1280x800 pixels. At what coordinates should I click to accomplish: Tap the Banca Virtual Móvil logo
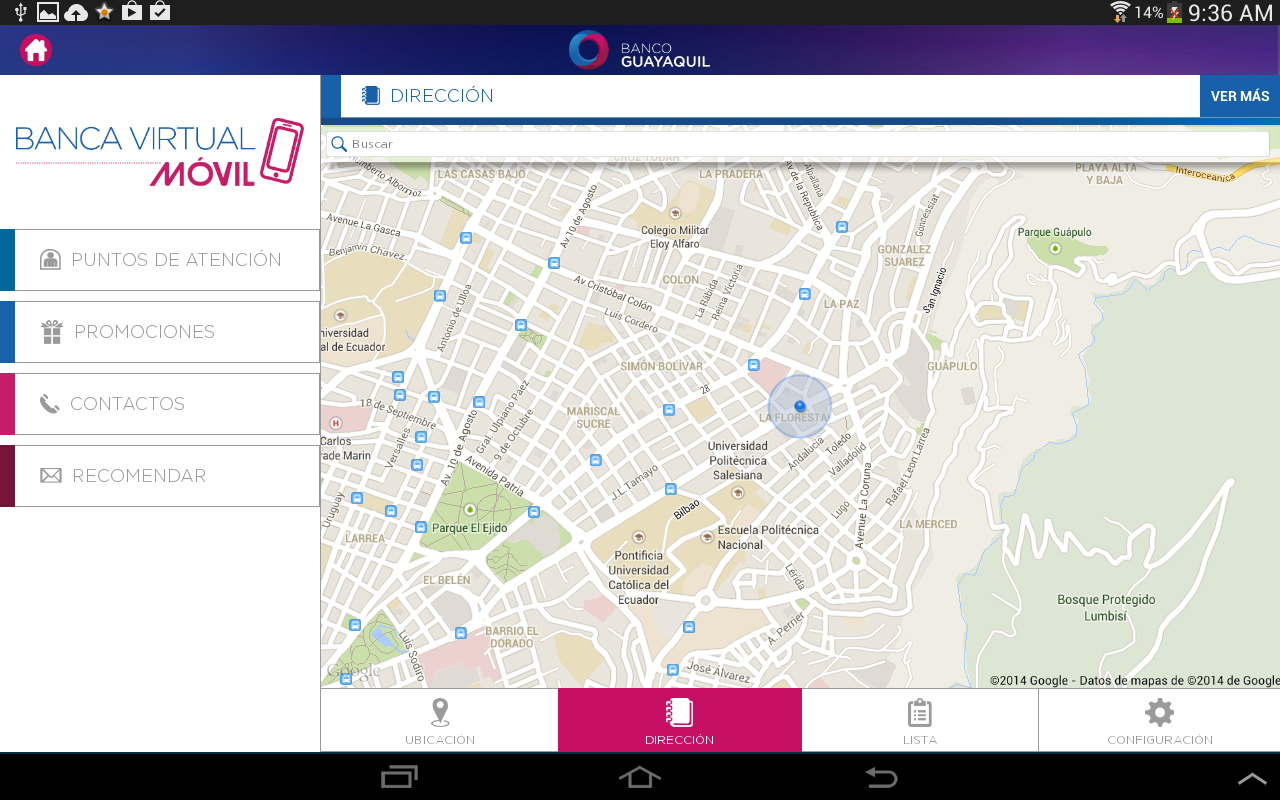point(159,152)
